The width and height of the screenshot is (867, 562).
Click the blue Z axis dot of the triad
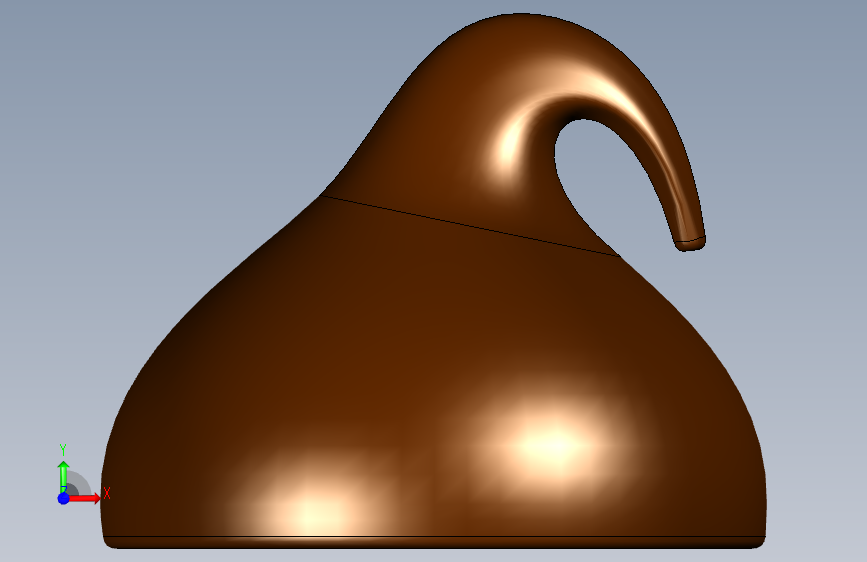tap(64, 498)
